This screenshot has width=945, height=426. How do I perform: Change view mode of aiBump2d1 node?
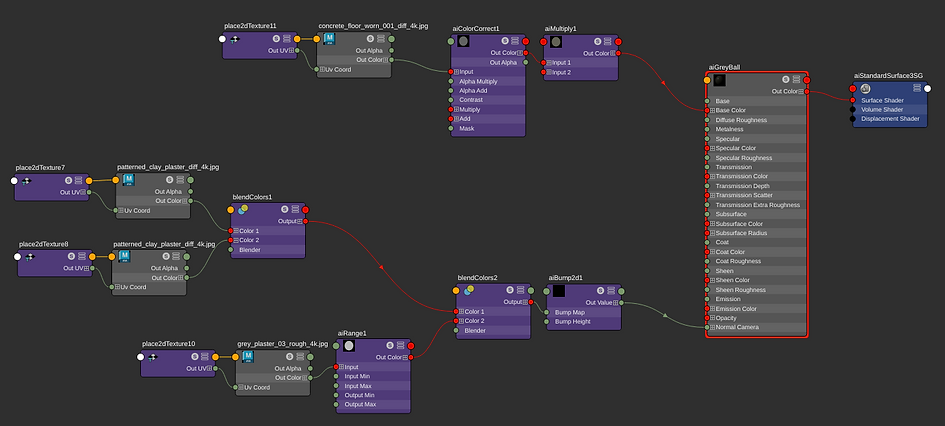611,290
